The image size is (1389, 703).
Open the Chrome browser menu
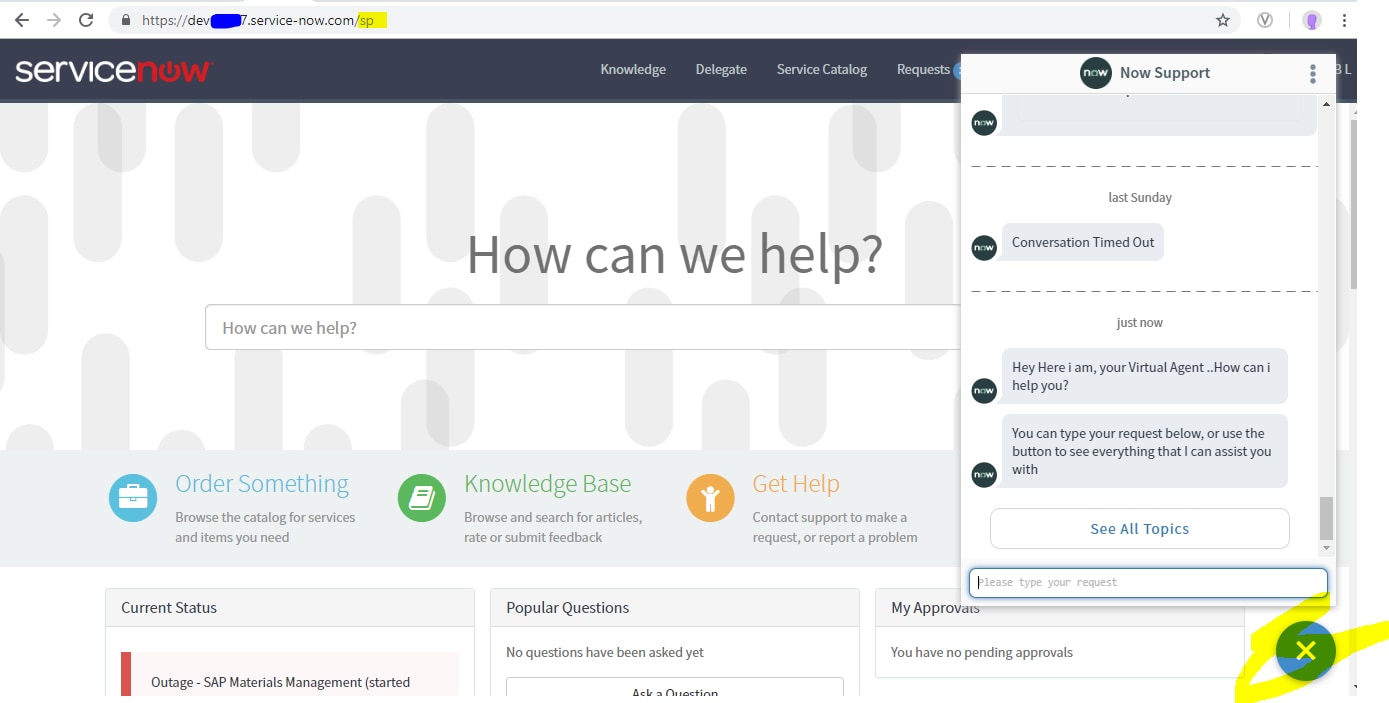click(x=1344, y=19)
